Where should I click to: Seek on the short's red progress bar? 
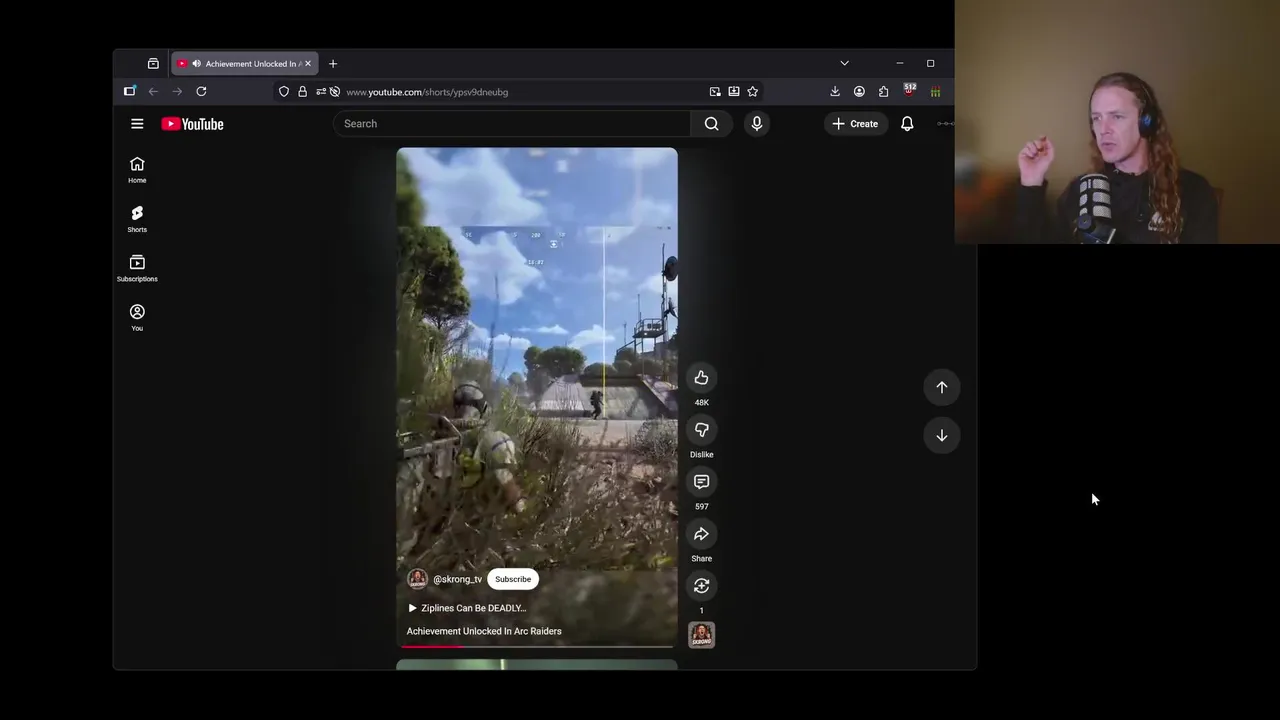(537, 646)
